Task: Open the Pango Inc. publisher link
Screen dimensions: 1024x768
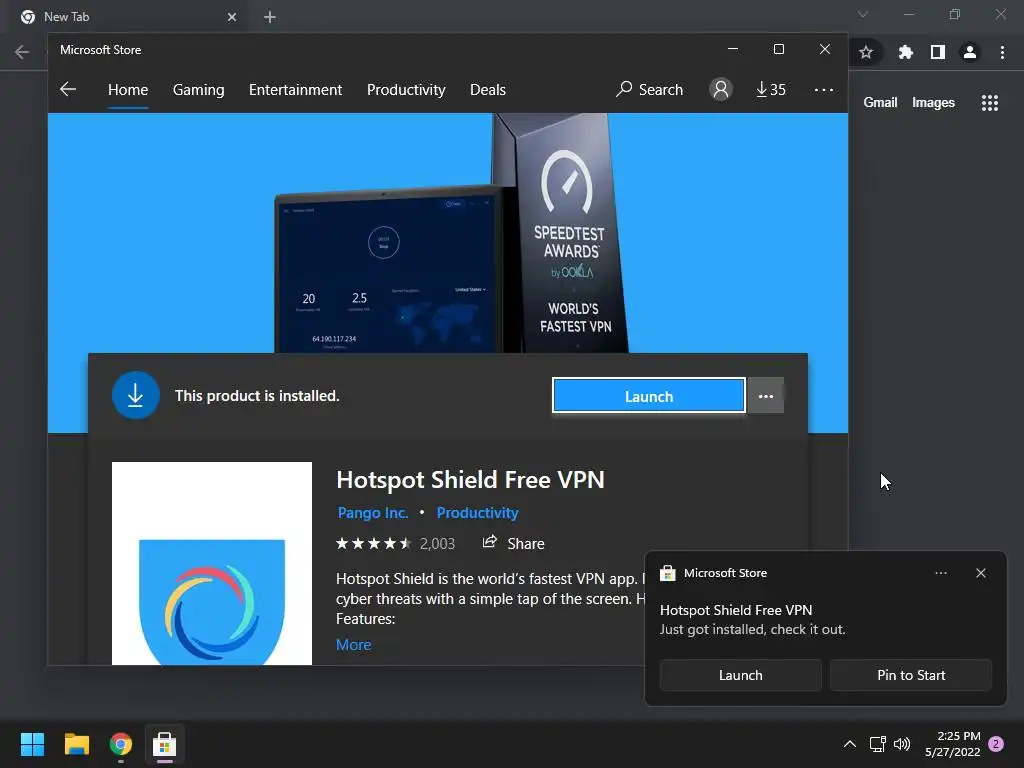Action: pos(373,513)
